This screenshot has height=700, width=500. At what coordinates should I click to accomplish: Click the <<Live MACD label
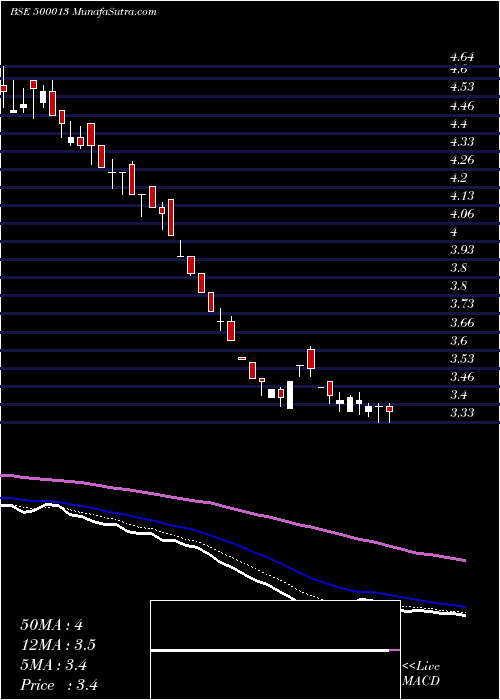click(421, 674)
